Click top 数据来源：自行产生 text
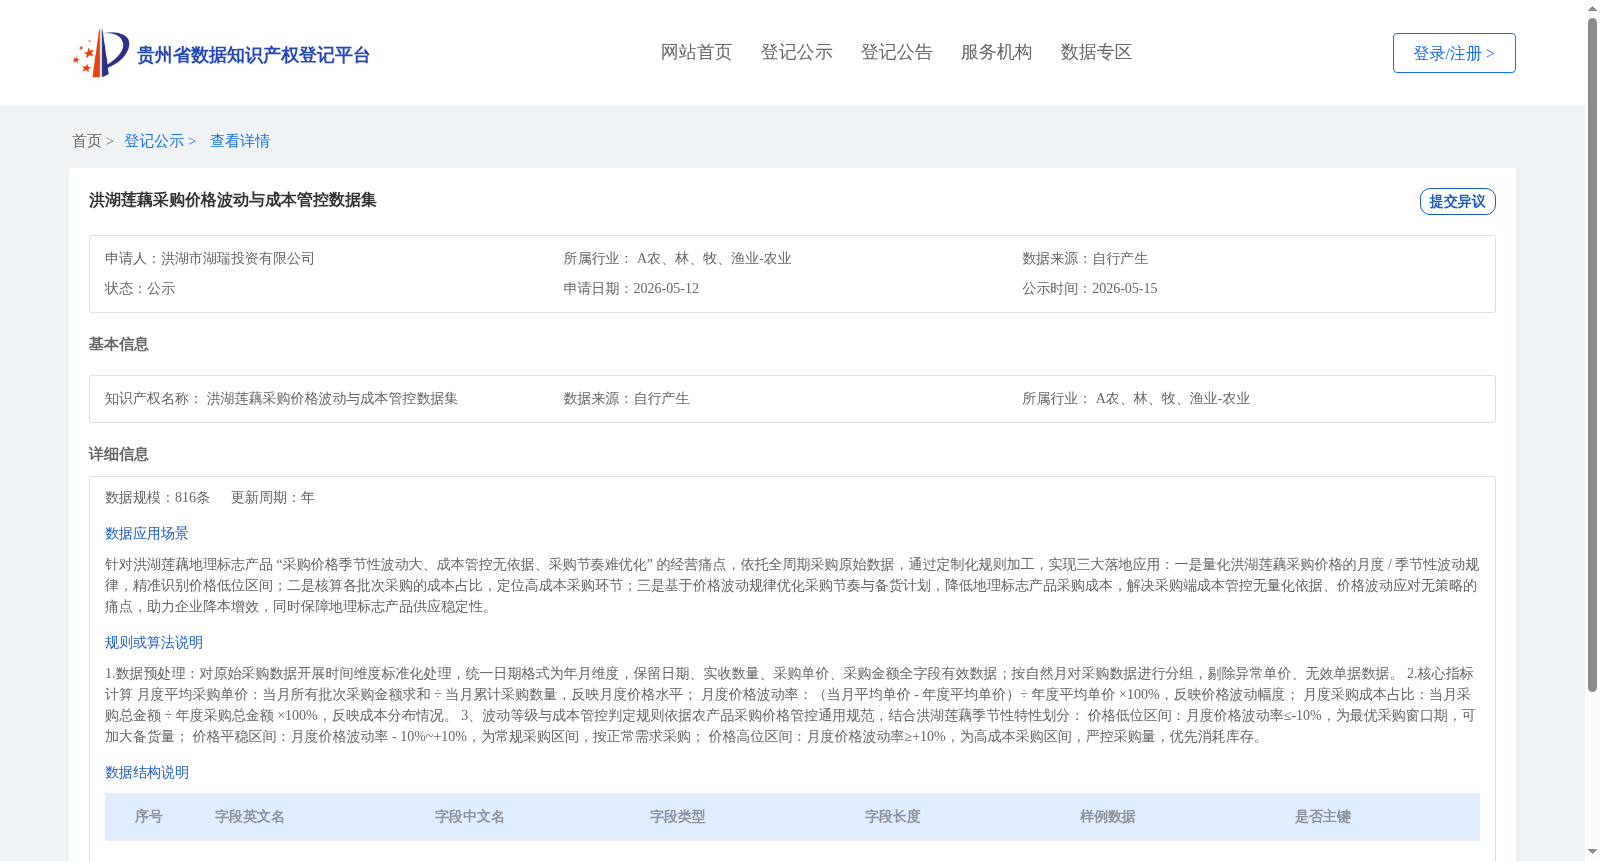This screenshot has width=1600, height=861. click(1085, 258)
